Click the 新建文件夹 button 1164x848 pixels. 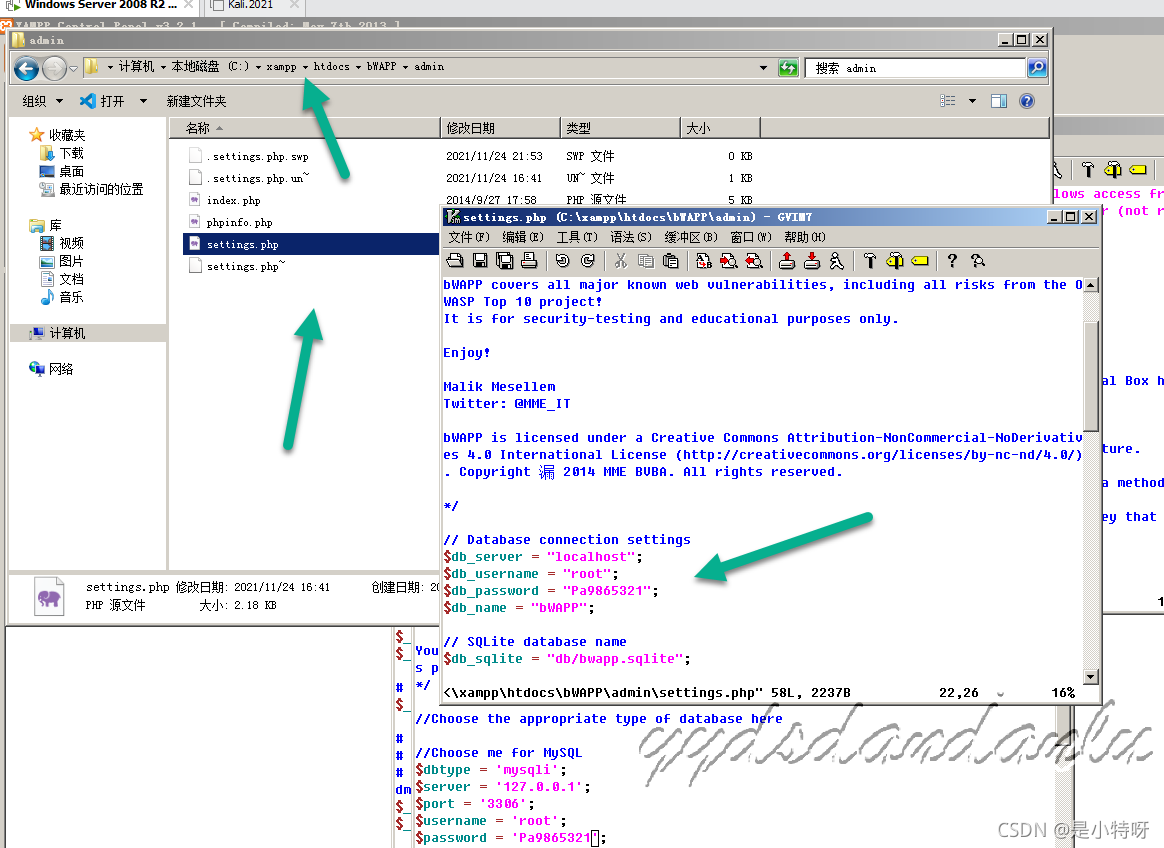196,101
